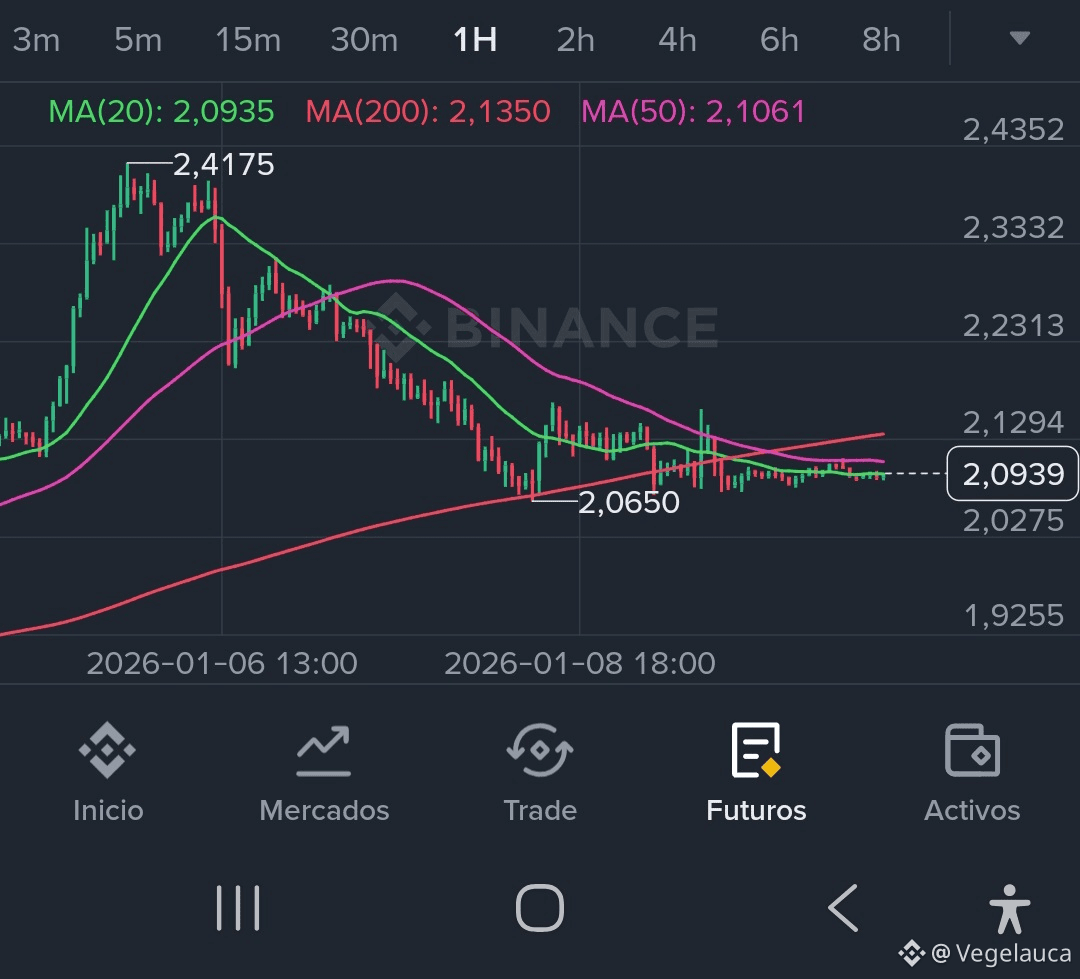Image resolution: width=1080 pixels, height=979 pixels.
Task: Open the Futuros document icon
Action: click(x=756, y=751)
